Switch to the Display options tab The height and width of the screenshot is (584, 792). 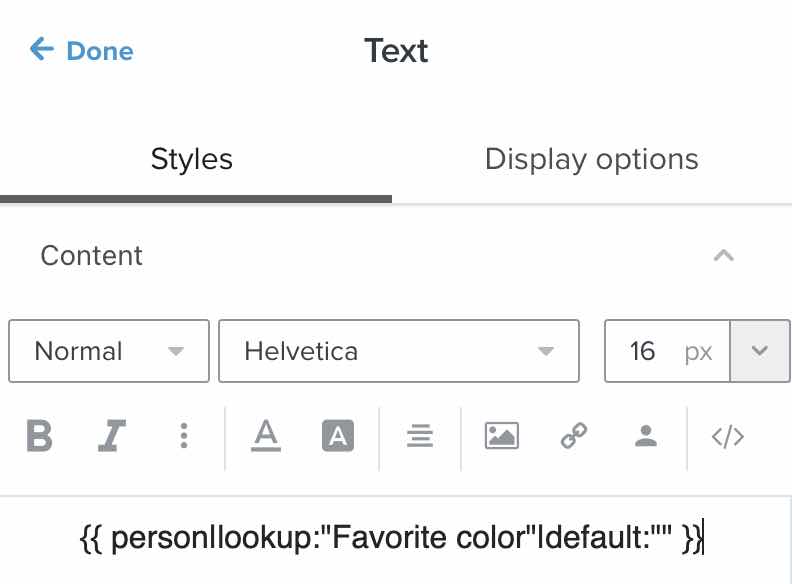pos(591,159)
